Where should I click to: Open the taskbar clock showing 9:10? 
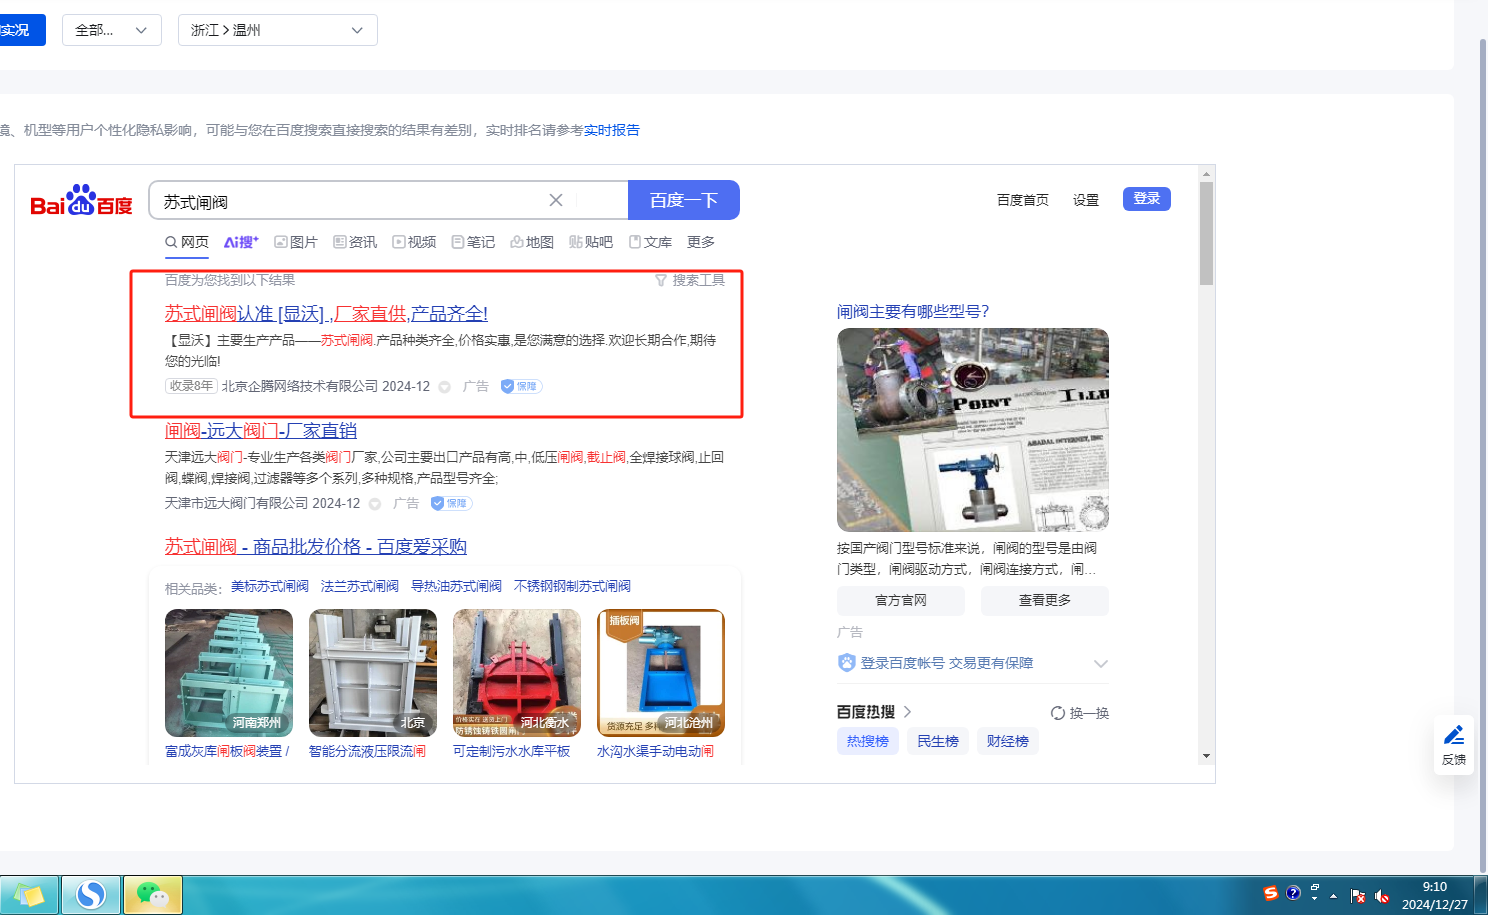(1435, 895)
